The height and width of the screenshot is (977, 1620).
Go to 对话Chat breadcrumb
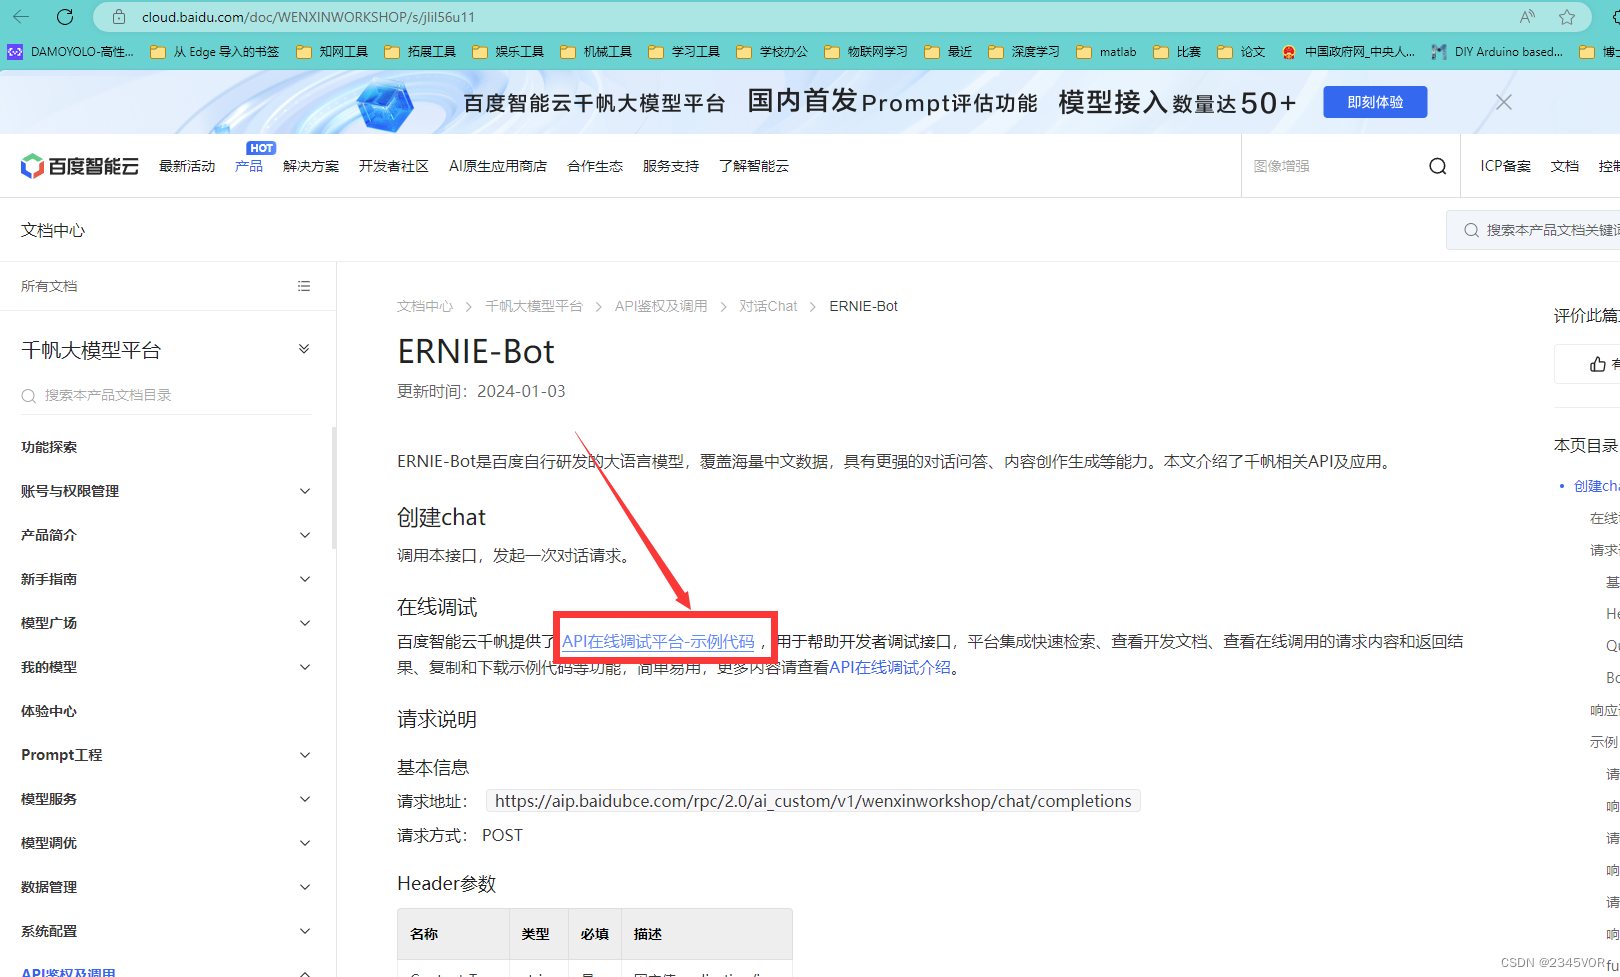tap(768, 306)
